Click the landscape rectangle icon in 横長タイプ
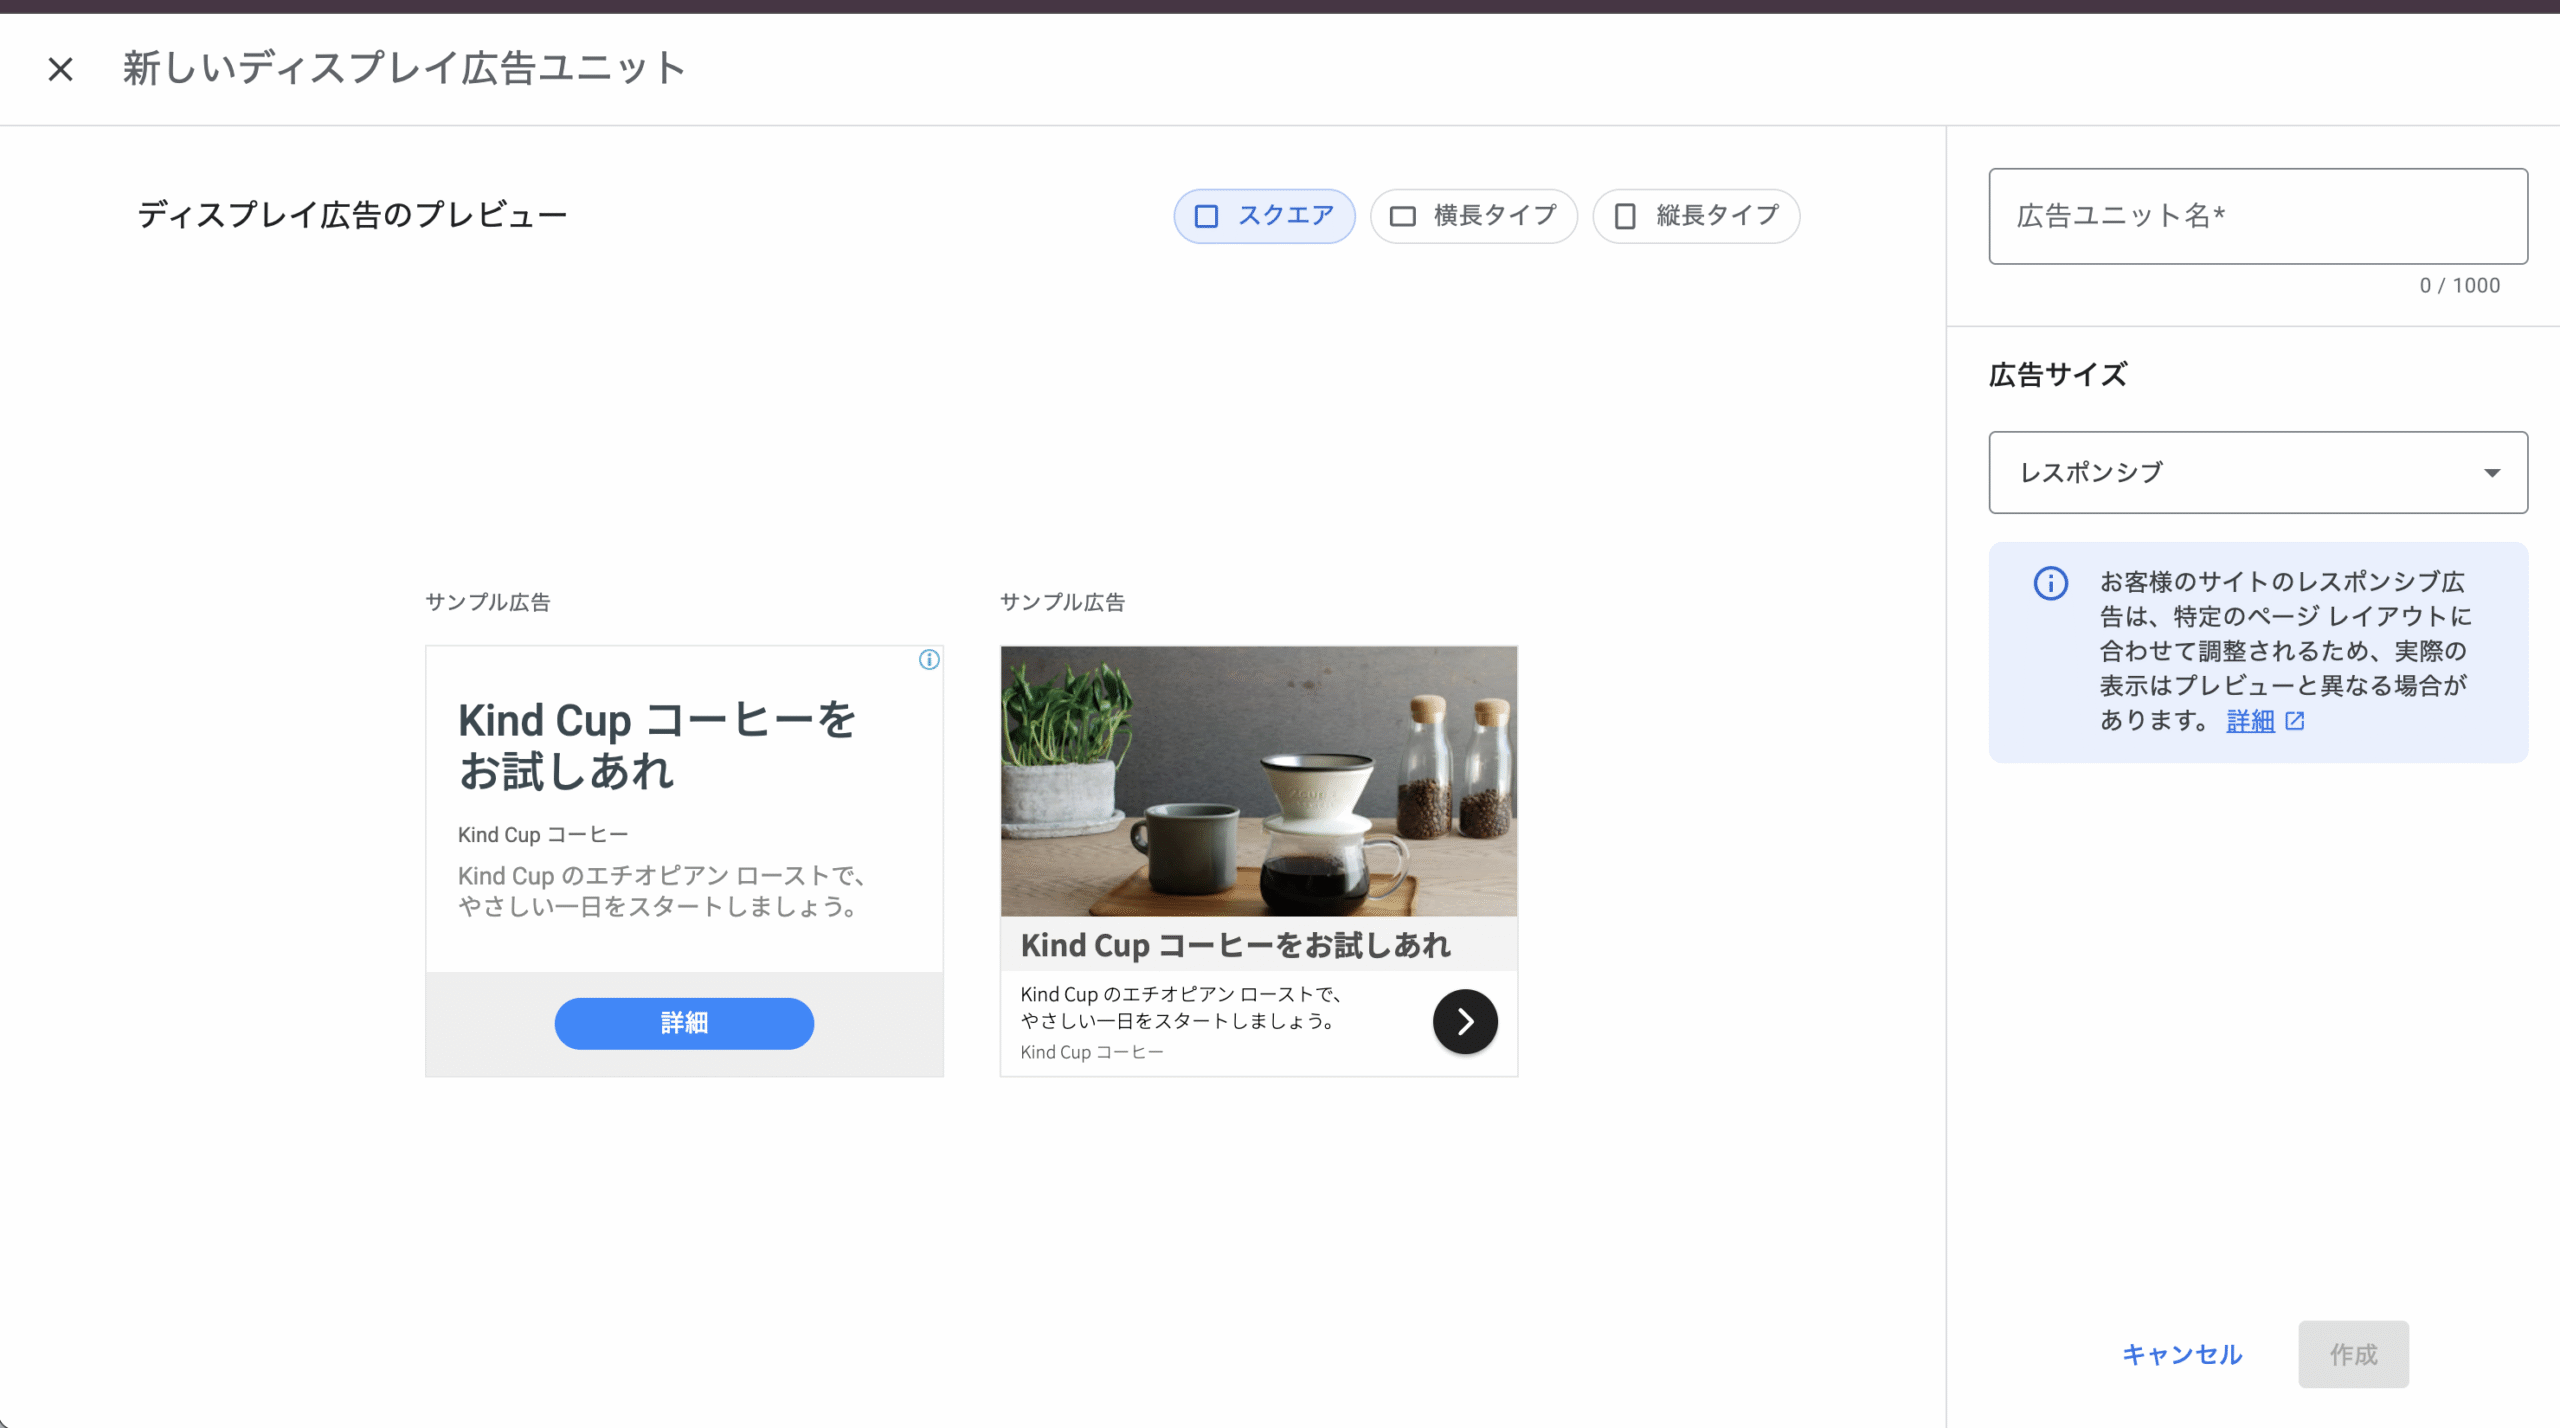 point(1403,216)
